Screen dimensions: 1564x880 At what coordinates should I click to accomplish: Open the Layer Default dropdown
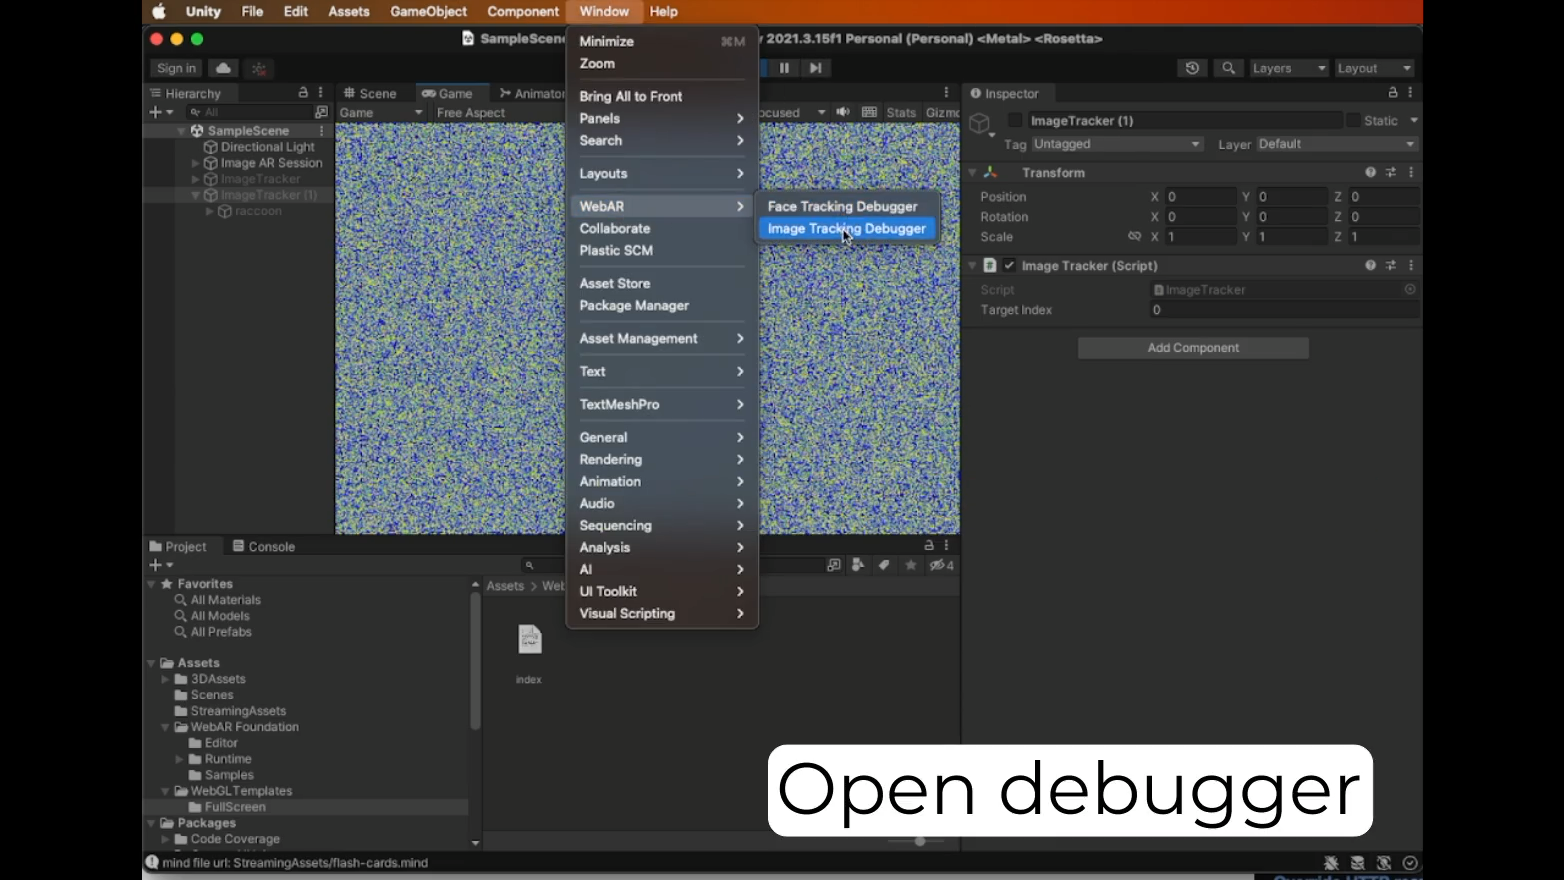[x=1337, y=144]
